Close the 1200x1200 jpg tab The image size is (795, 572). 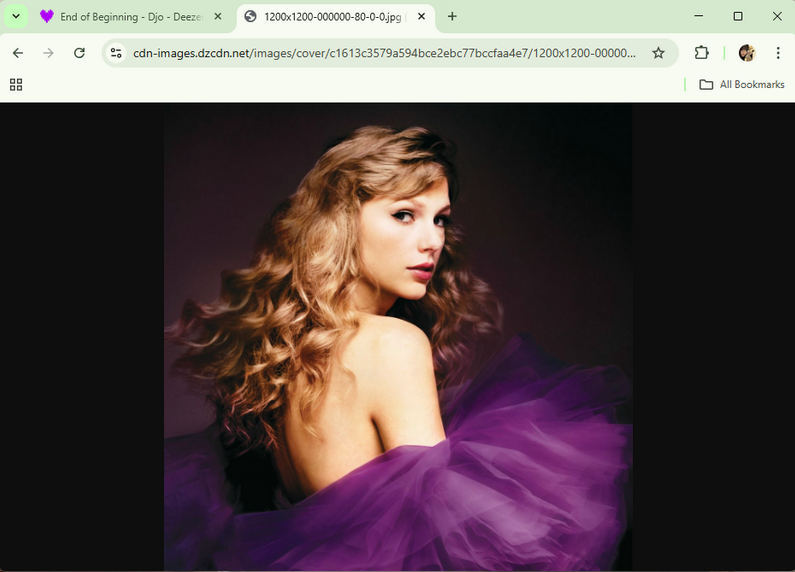421,17
